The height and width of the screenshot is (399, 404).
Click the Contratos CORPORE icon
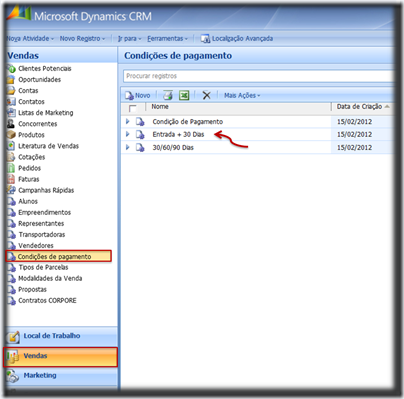[11, 301]
